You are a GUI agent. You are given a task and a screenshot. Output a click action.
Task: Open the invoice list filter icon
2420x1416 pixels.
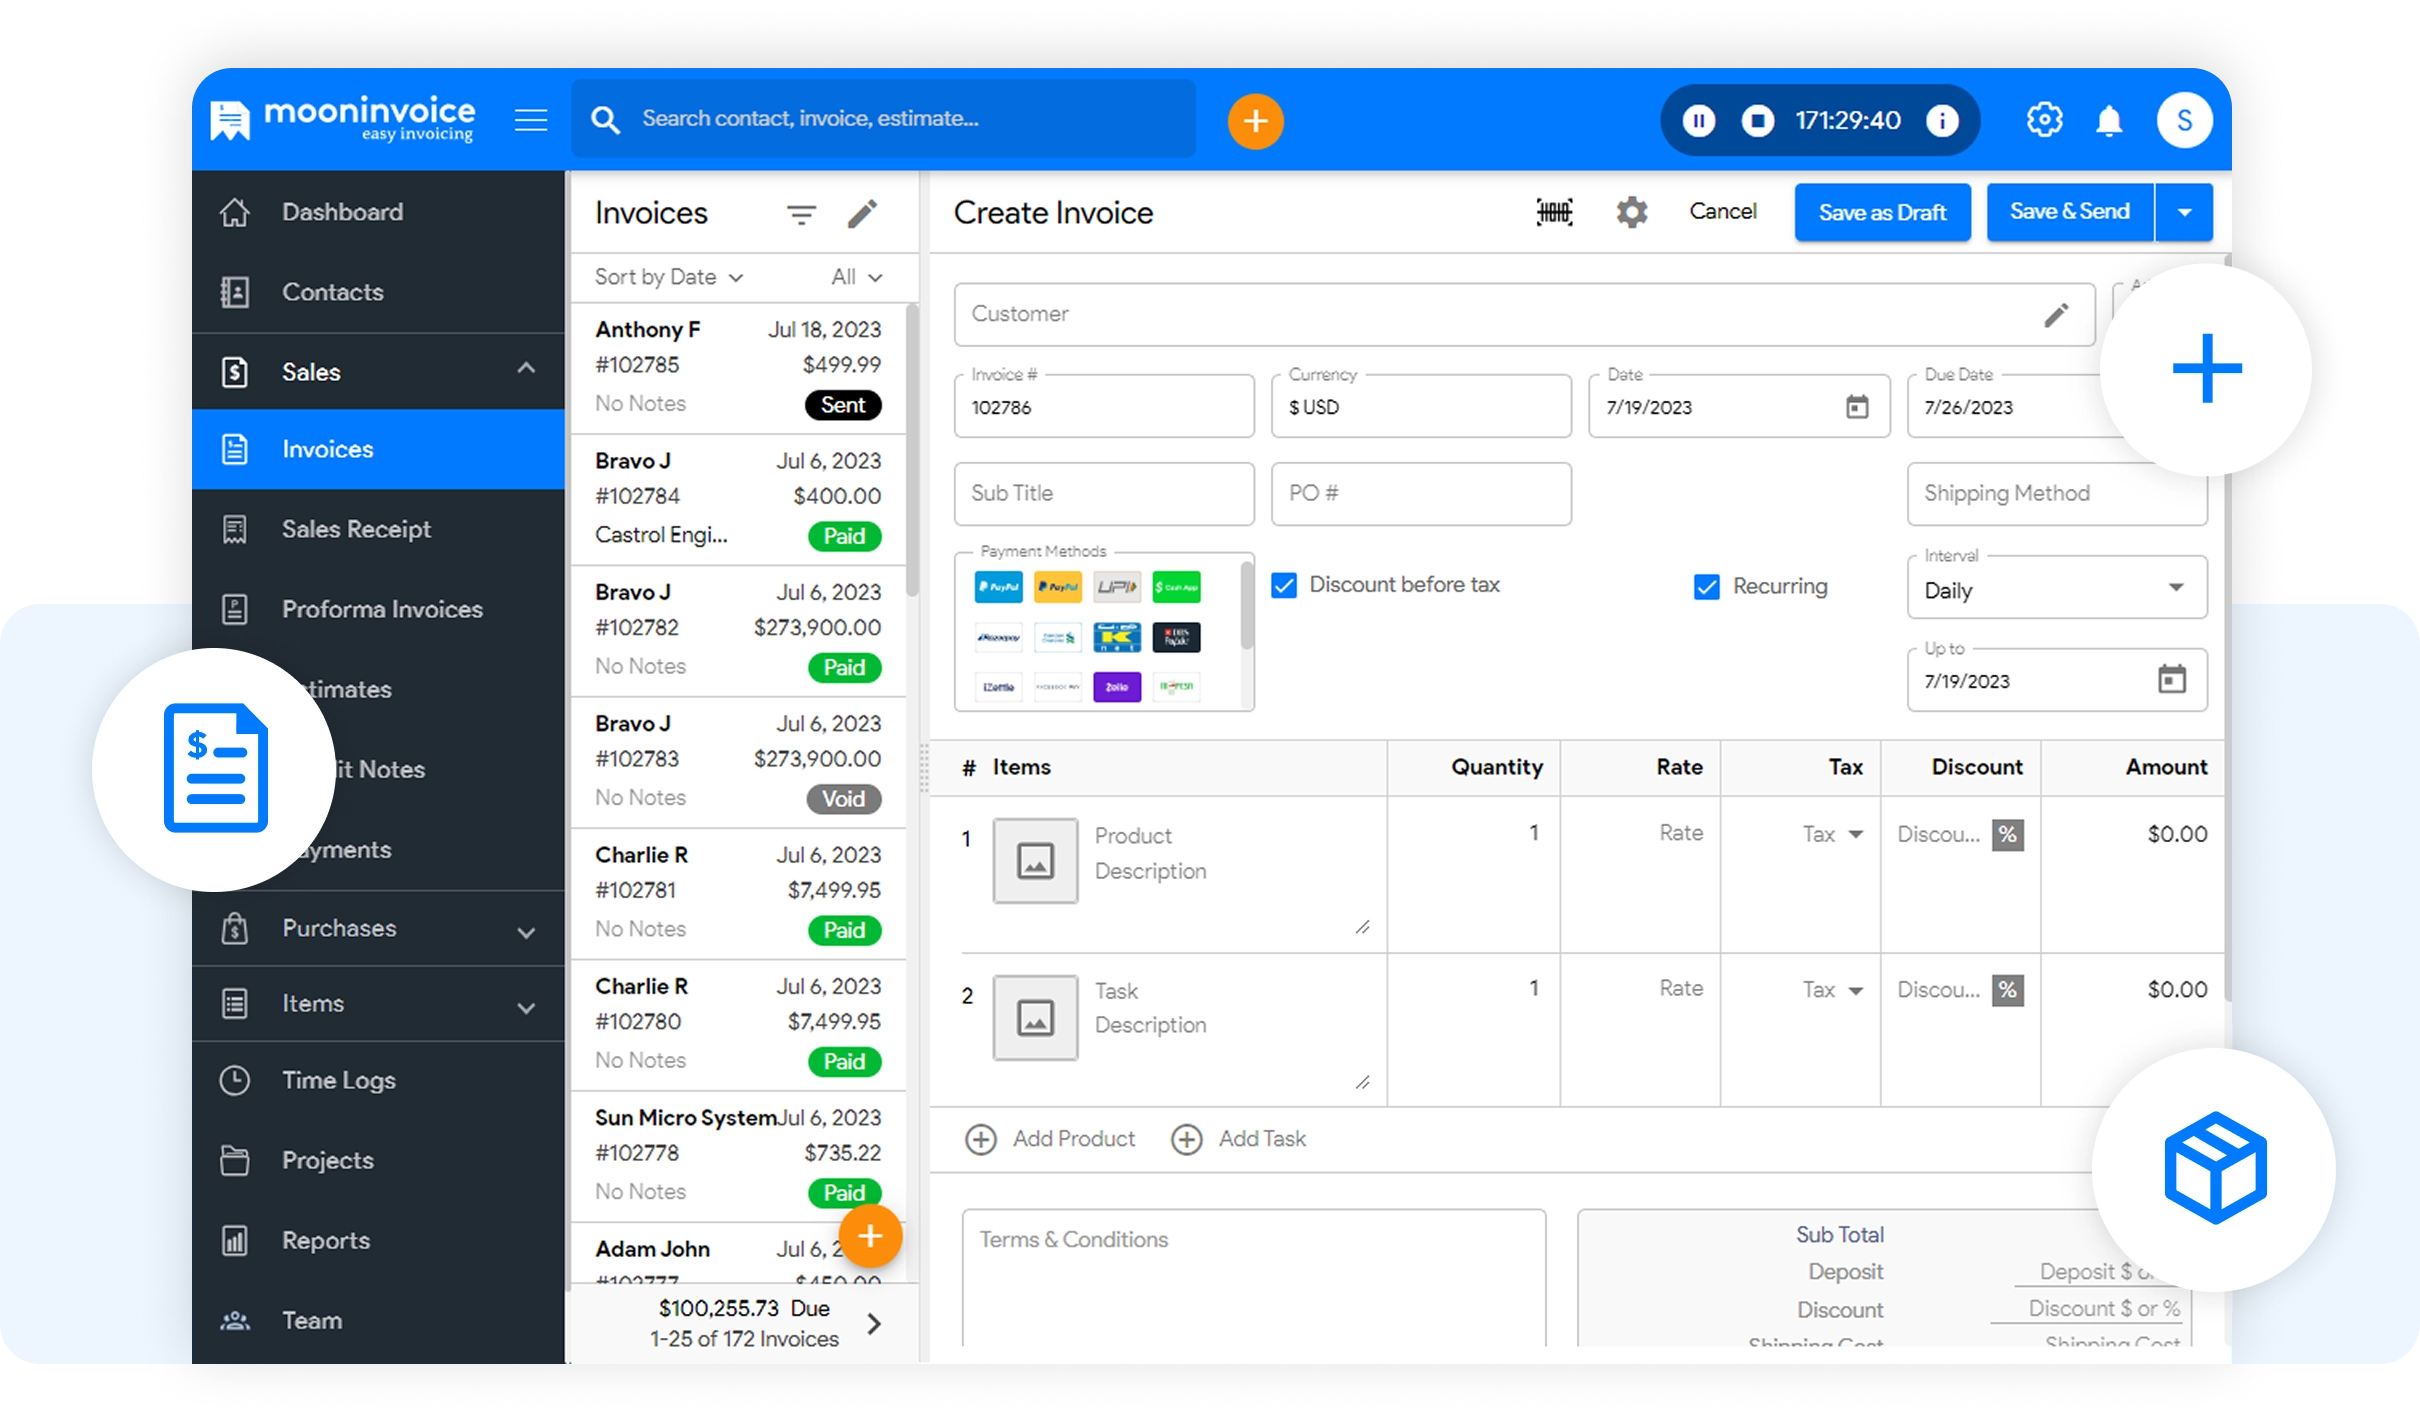(801, 214)
